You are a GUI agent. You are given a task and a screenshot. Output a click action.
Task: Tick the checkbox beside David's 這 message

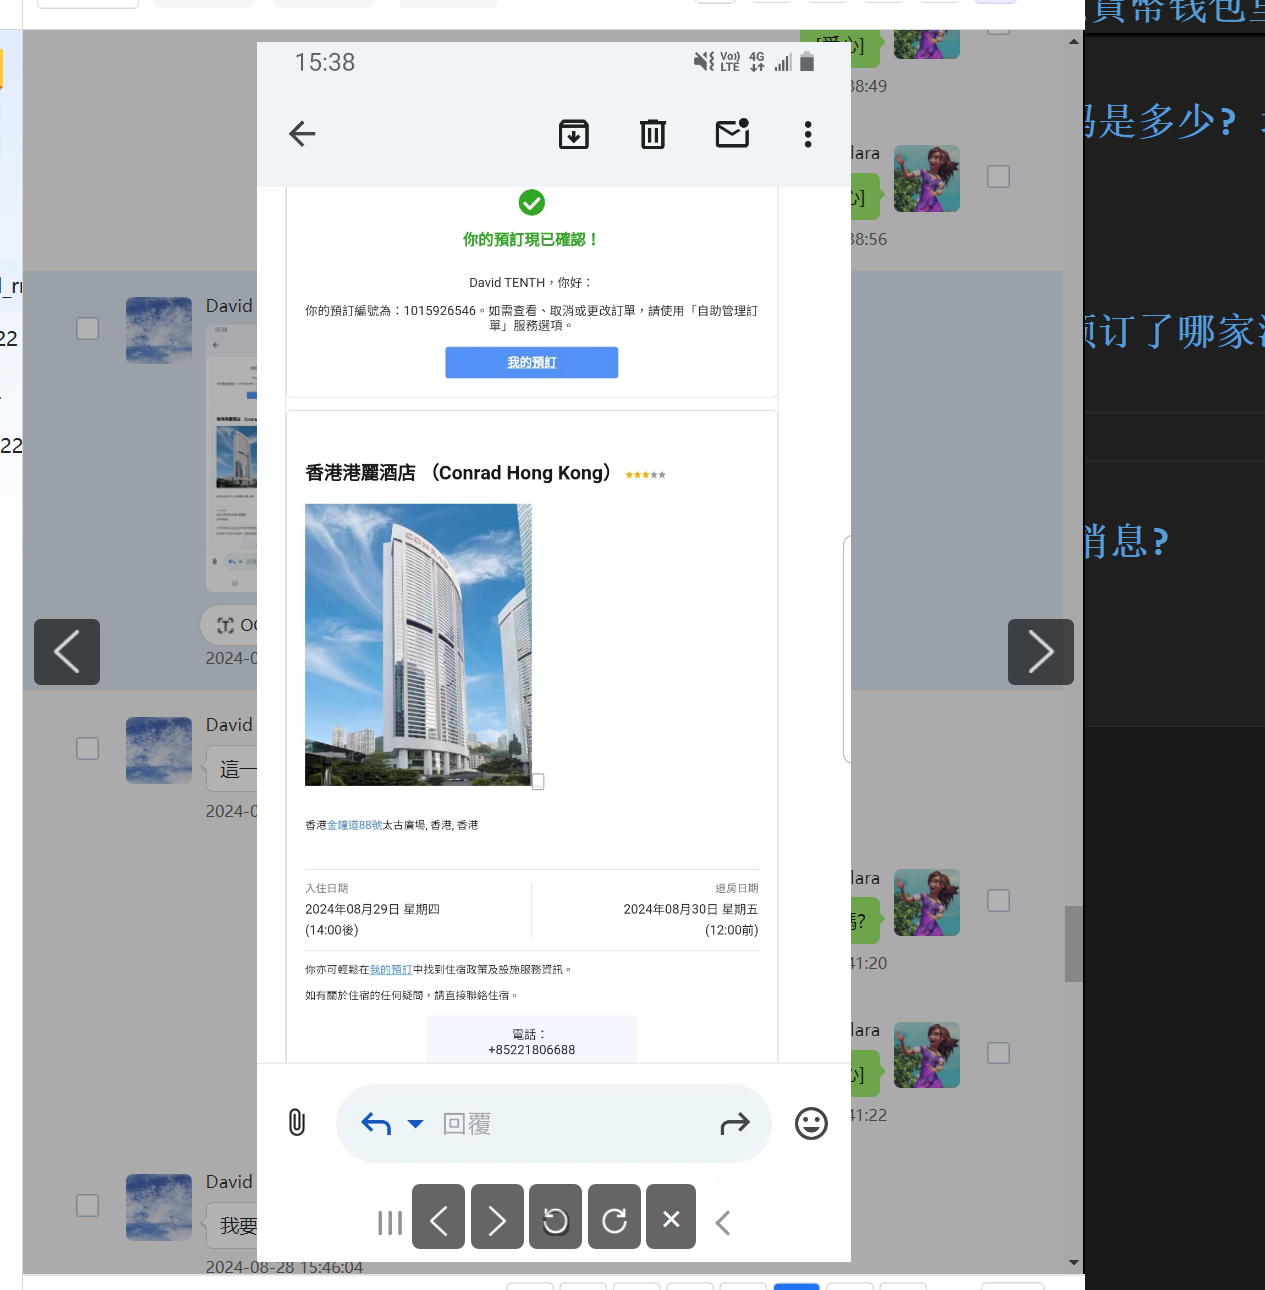(88, 748)
